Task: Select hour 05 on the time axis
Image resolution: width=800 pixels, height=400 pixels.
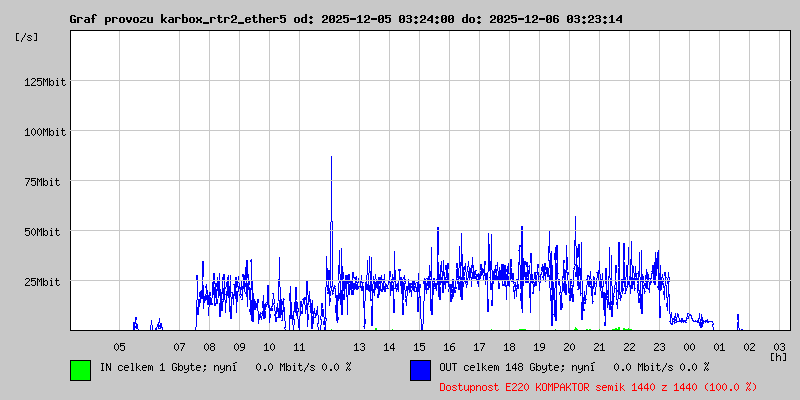Action: pyautogui.click(x=119, y=346)
